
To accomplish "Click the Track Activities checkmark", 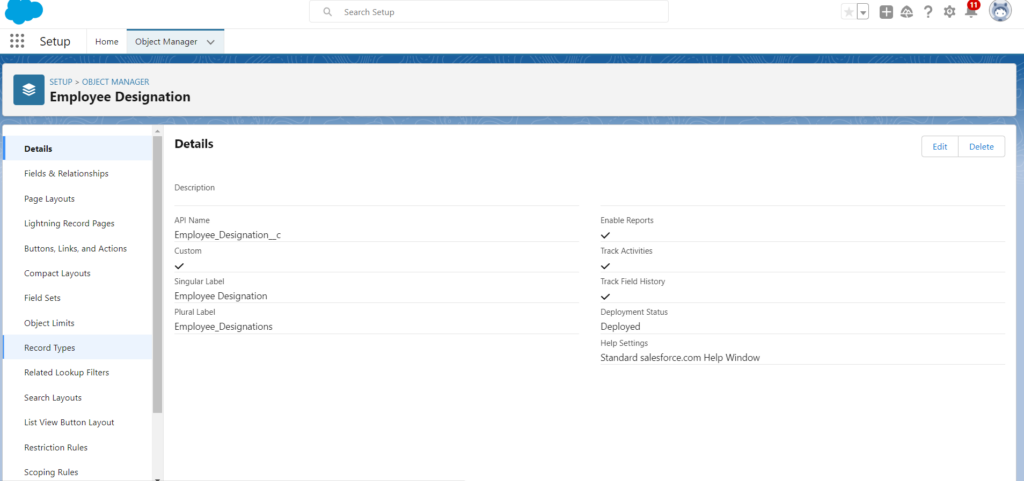I will (x=605, y=266).
